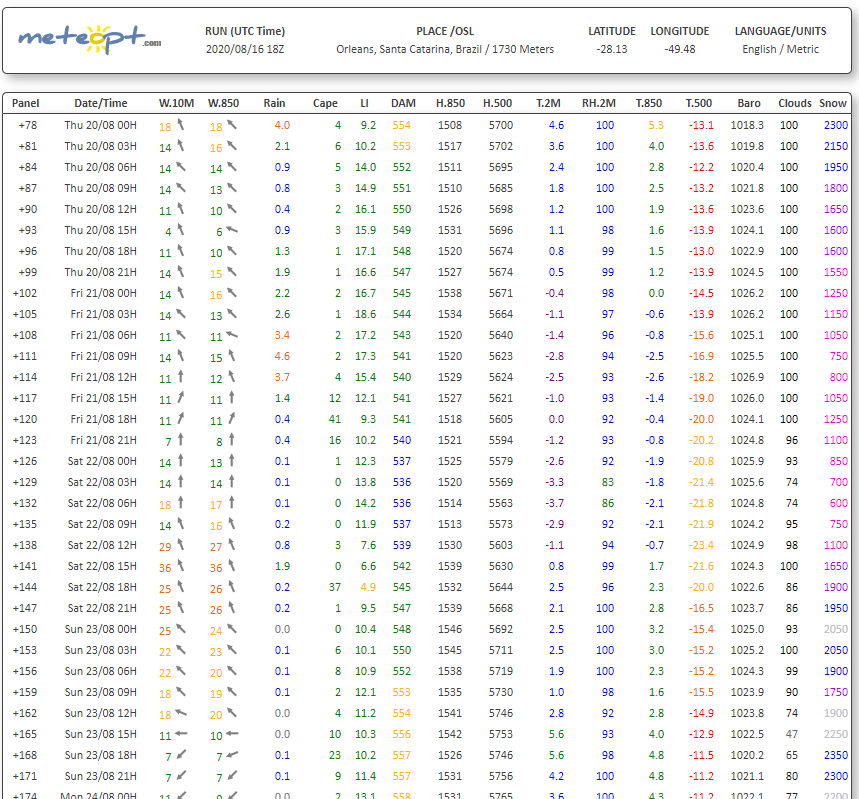Image resolution: width=859 pixels, height=799 pixels.
Task: Click the date Fri 21/08 12H
Action: (104, 377)
